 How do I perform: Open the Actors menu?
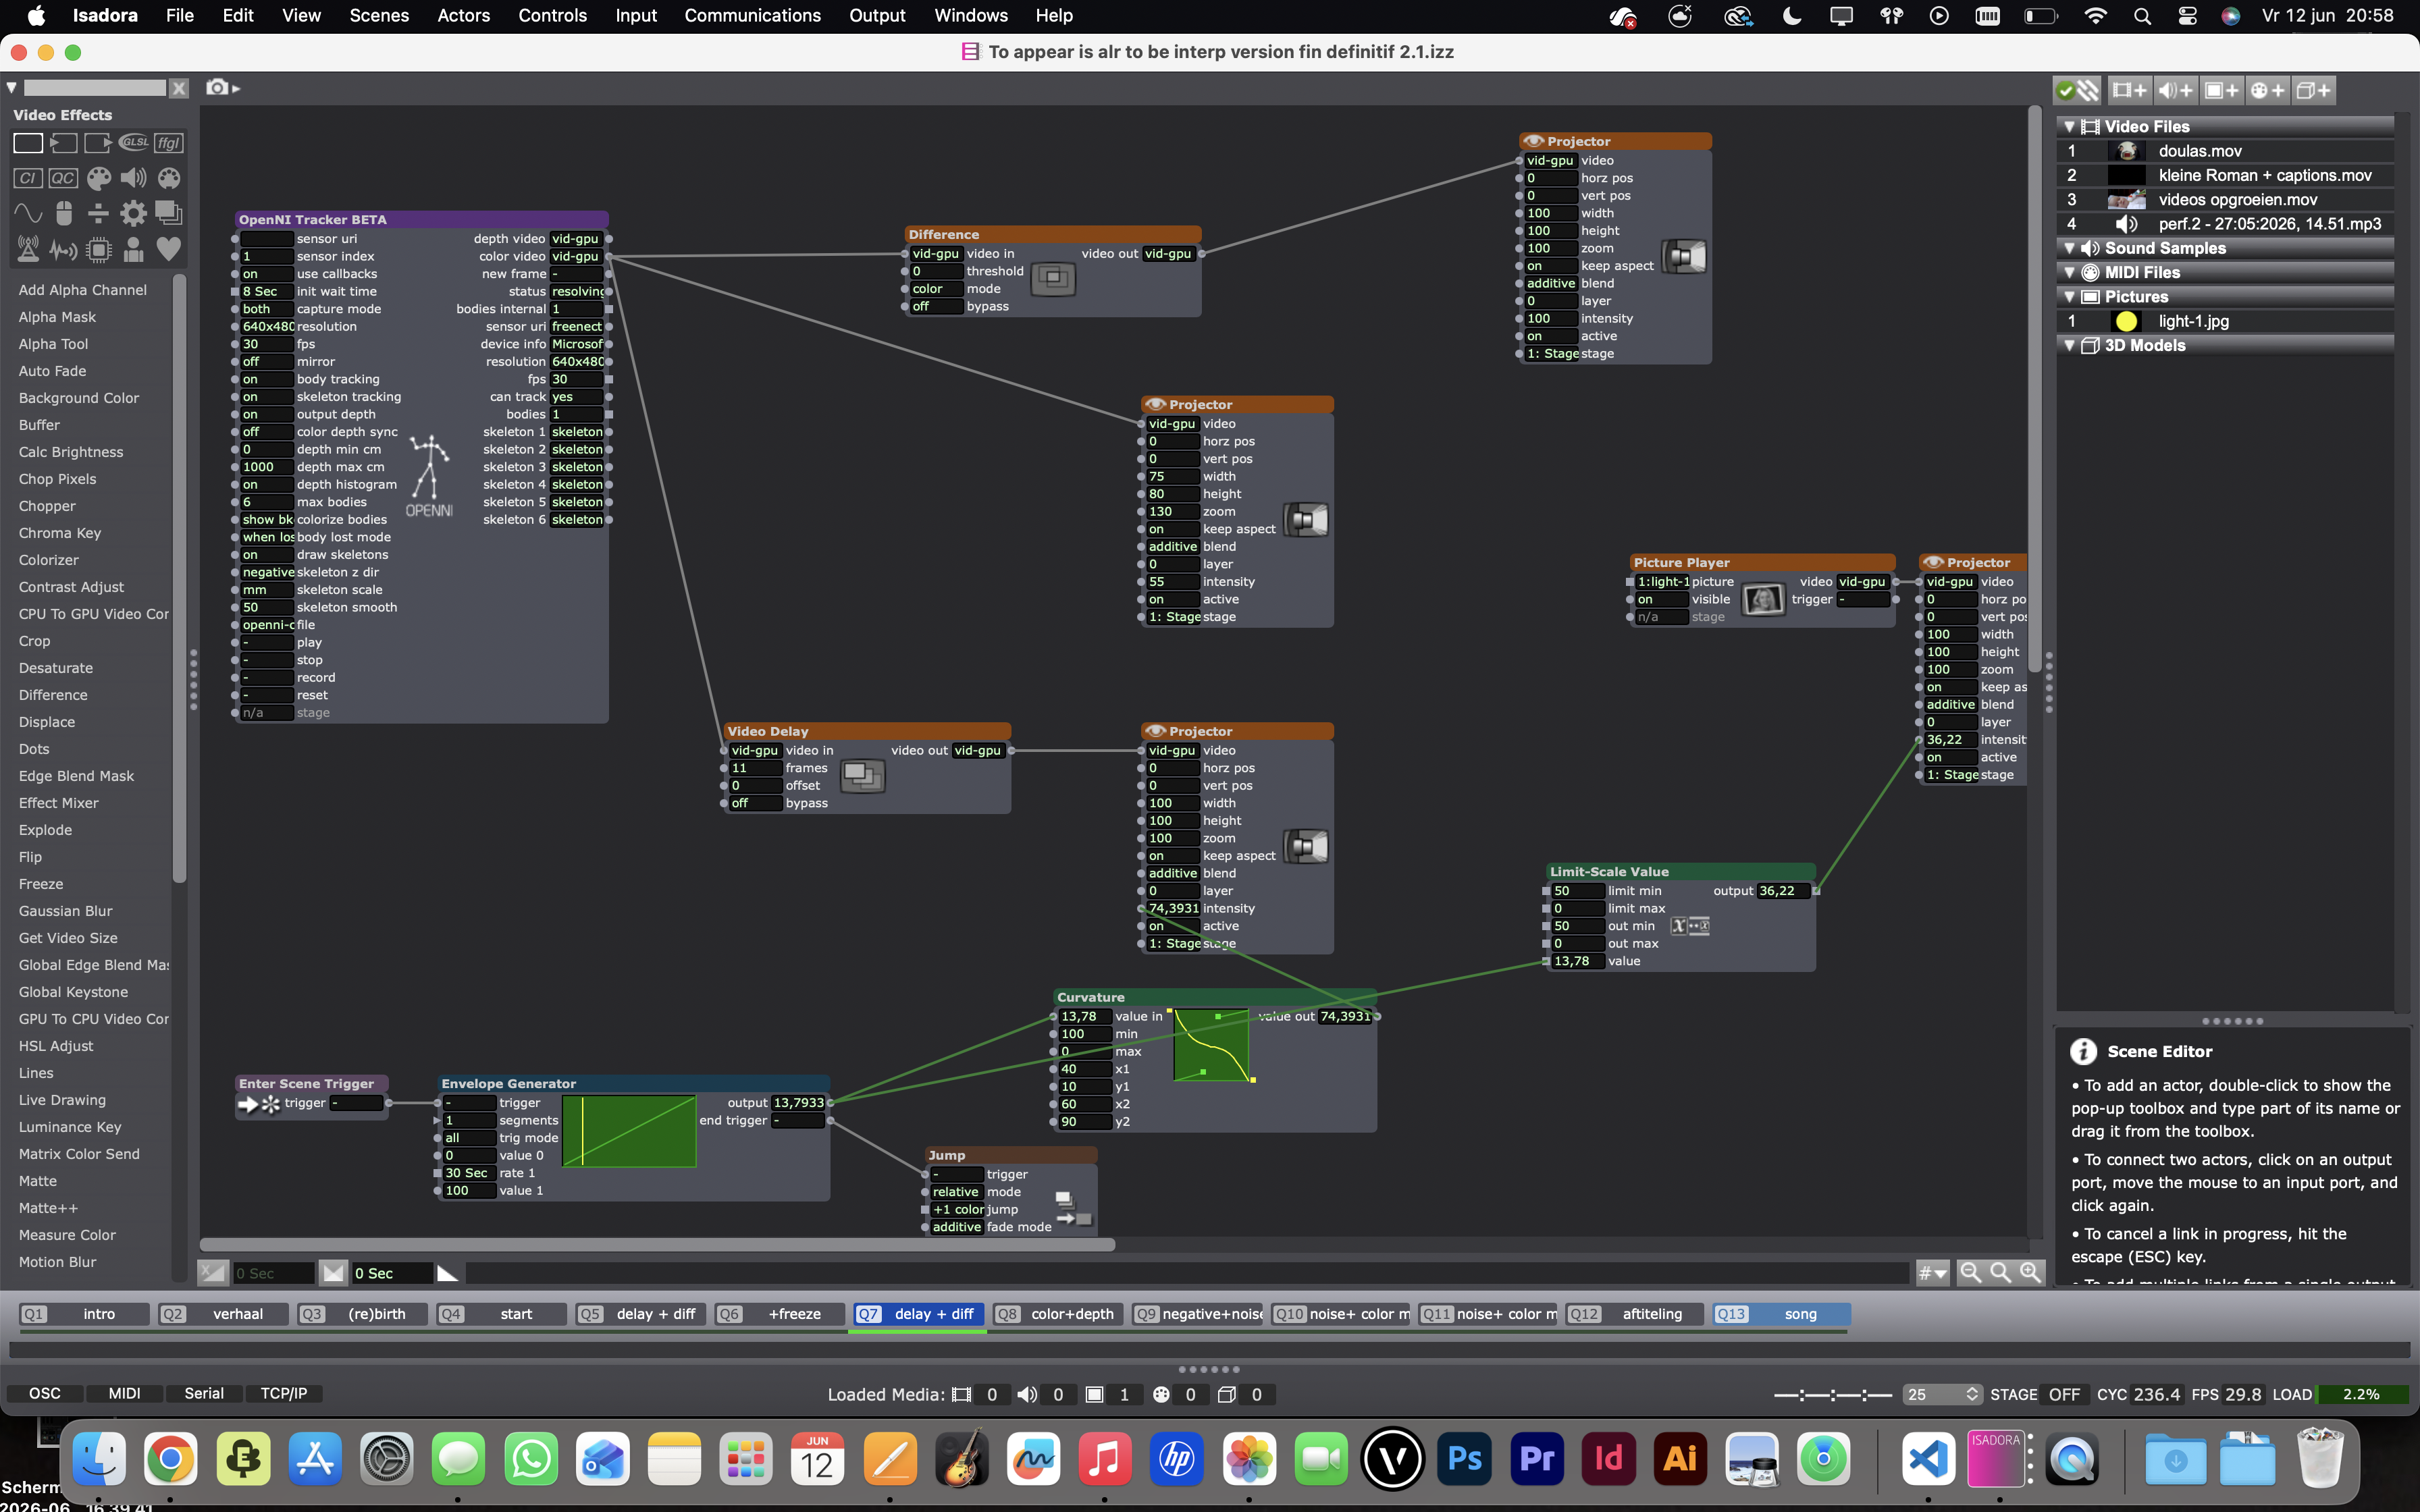point(463,16)
